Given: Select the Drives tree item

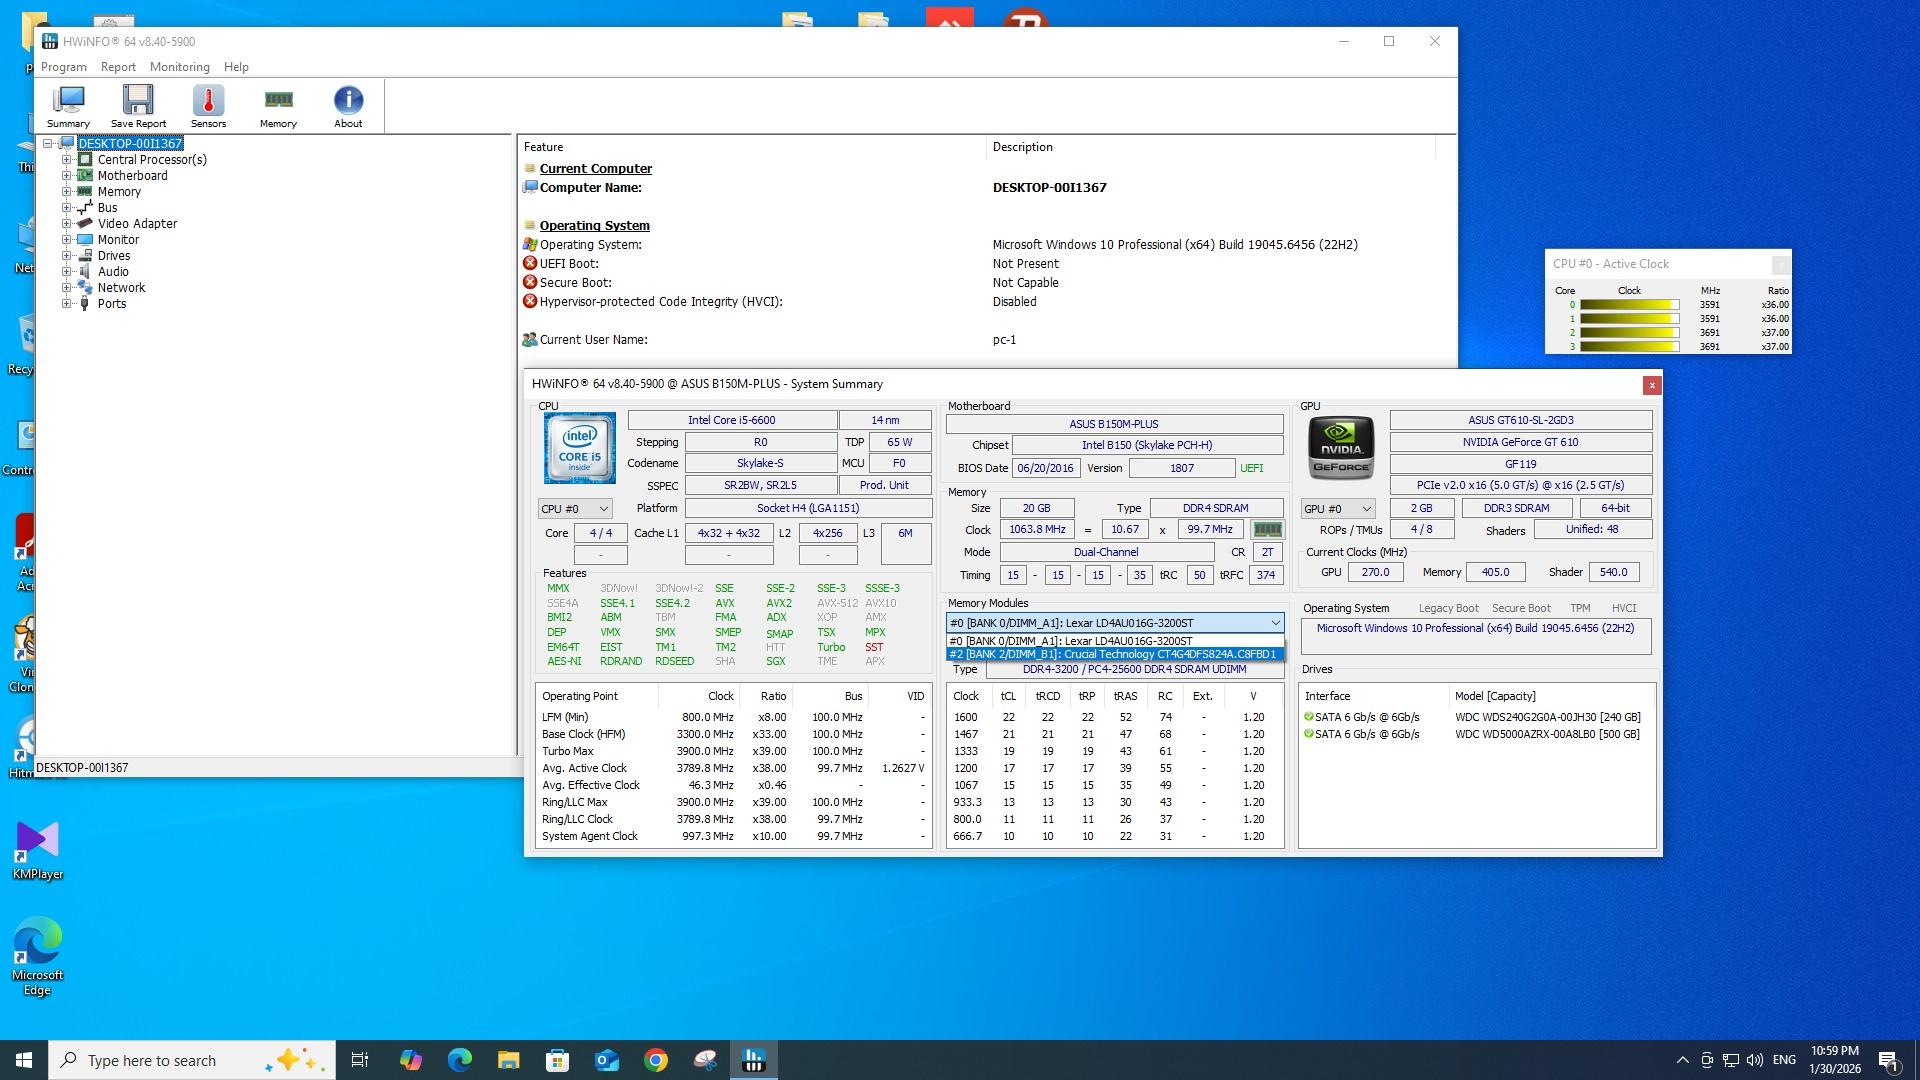Looking at the screenshot, I should [114, 256].
